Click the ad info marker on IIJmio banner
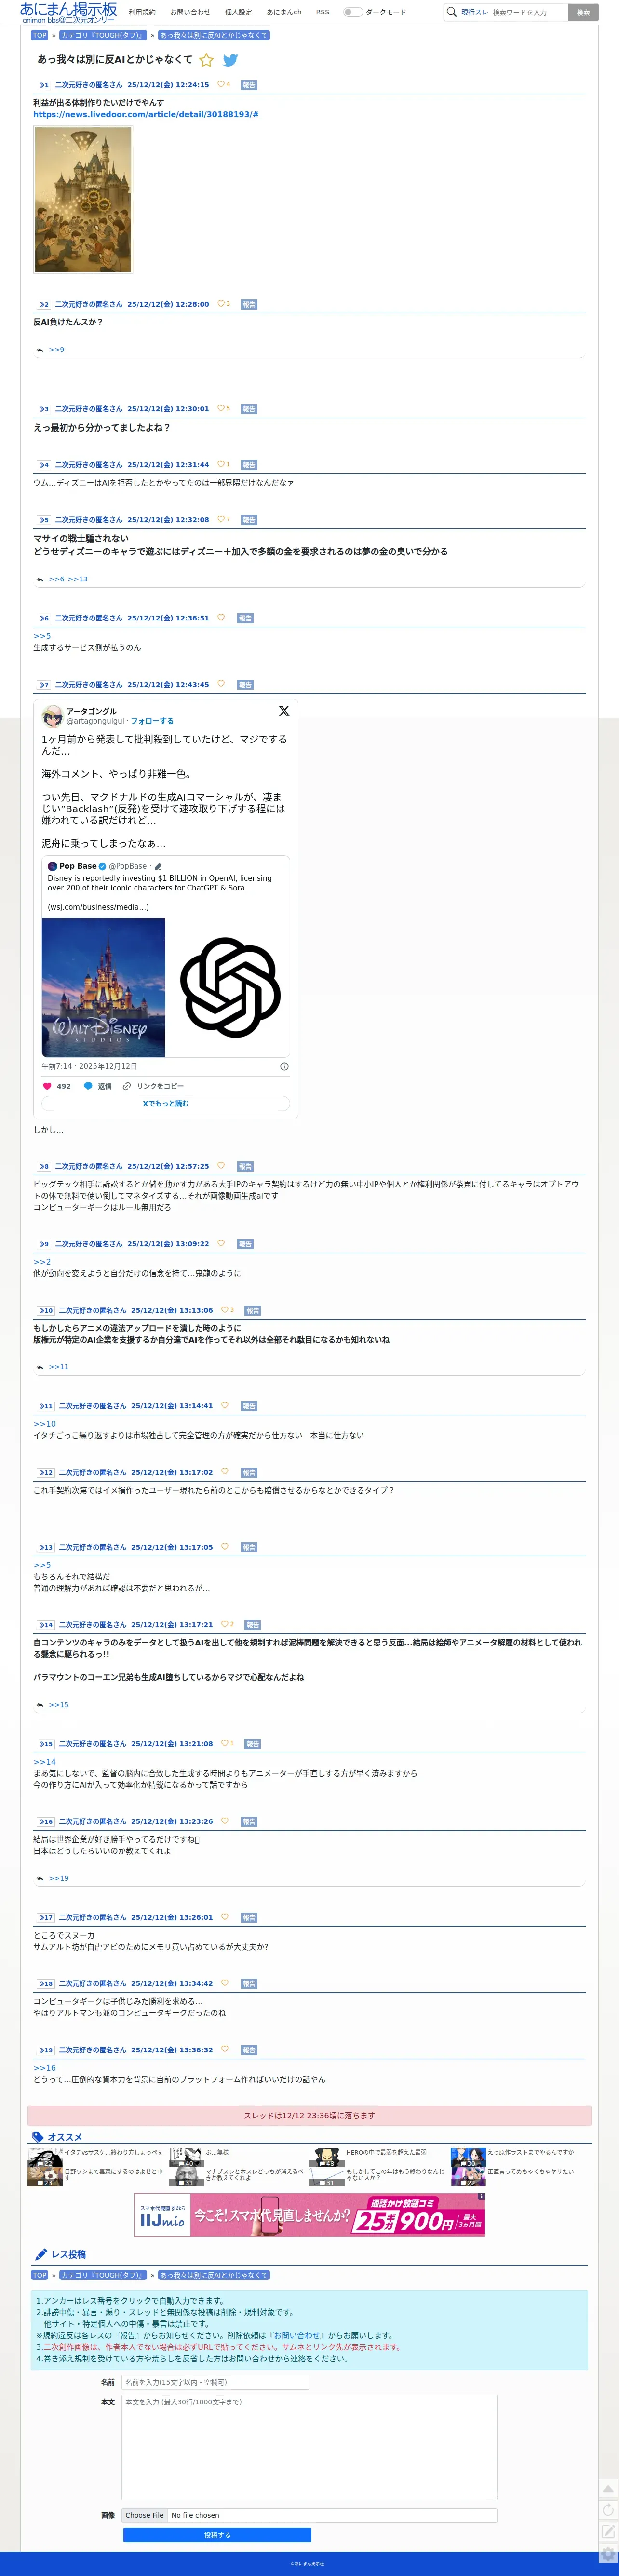This screenshot has width=619, height=2576. 481,2197
